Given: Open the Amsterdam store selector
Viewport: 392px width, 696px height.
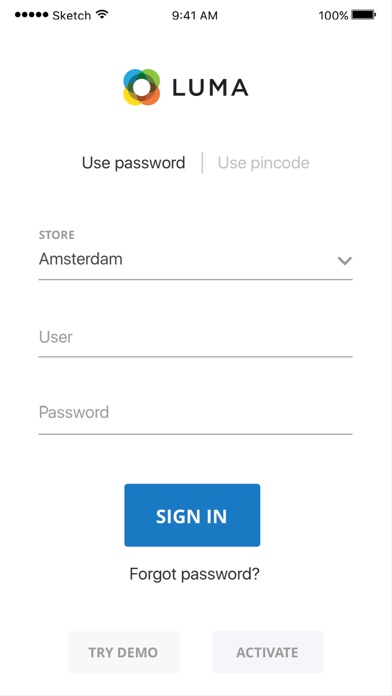Looking at the screenshot, I should point(195,260).
